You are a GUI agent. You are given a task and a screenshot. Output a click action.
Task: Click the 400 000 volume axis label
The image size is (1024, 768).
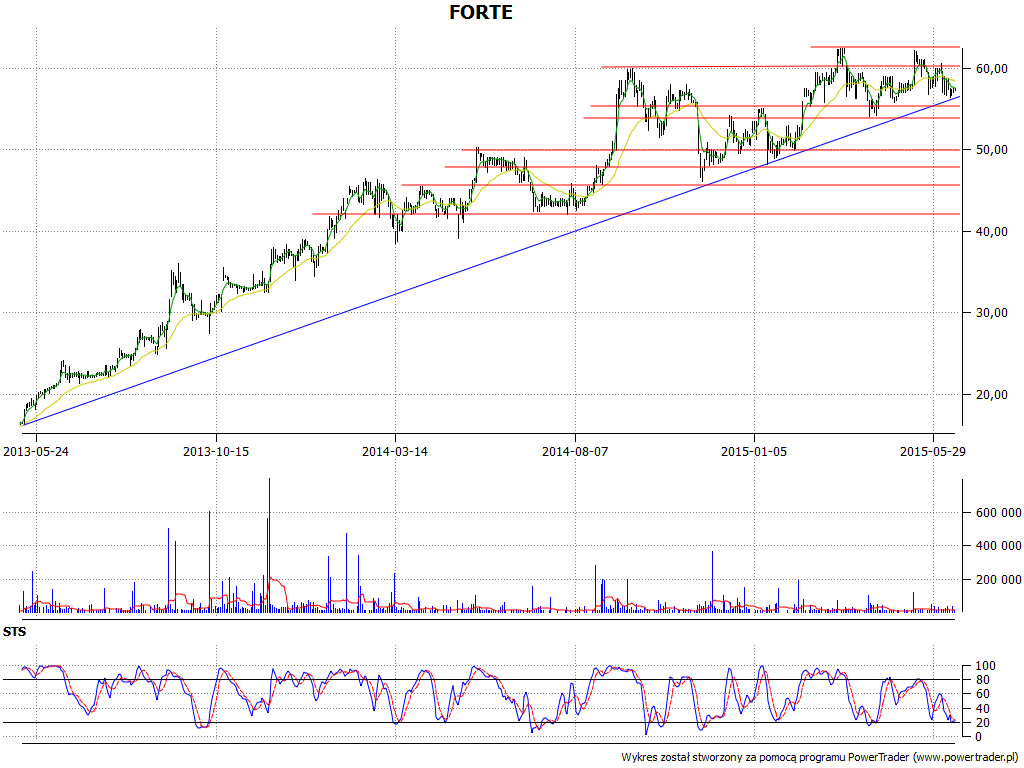pyautogui.click(x=1000, y=545)
